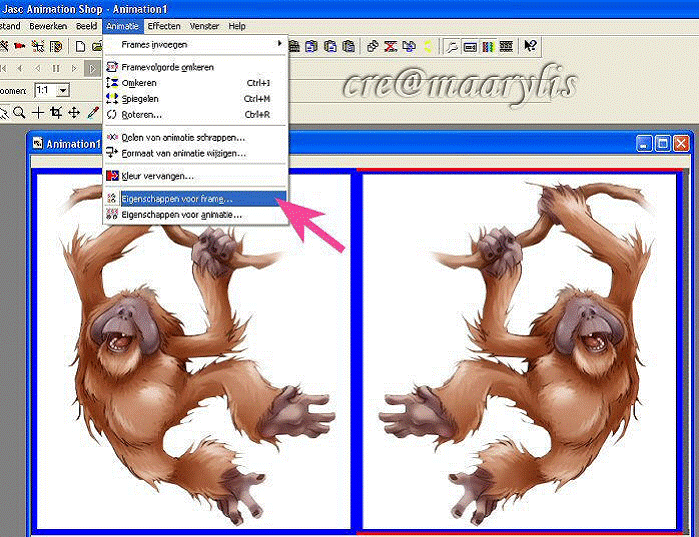Close the open Animatie menu
Screen dimensions: 699x537
coord(123,26)
